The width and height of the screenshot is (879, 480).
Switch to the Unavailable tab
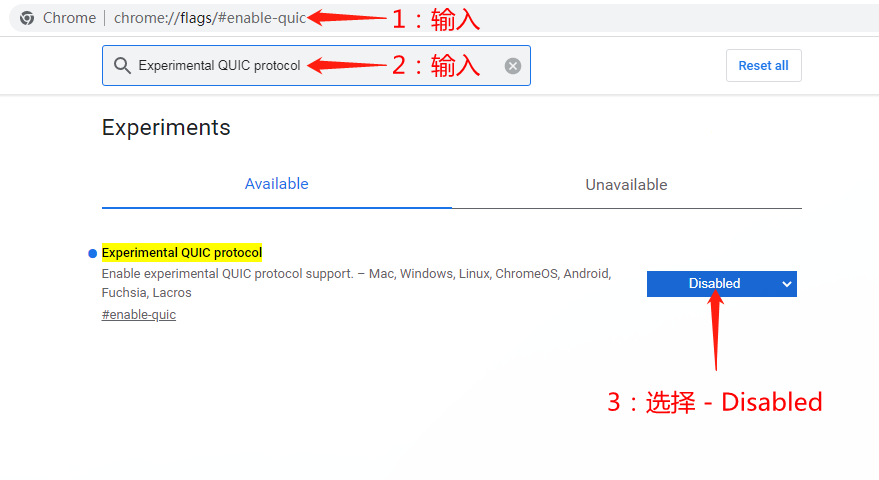pyautogui.click(x=626, y=185)
